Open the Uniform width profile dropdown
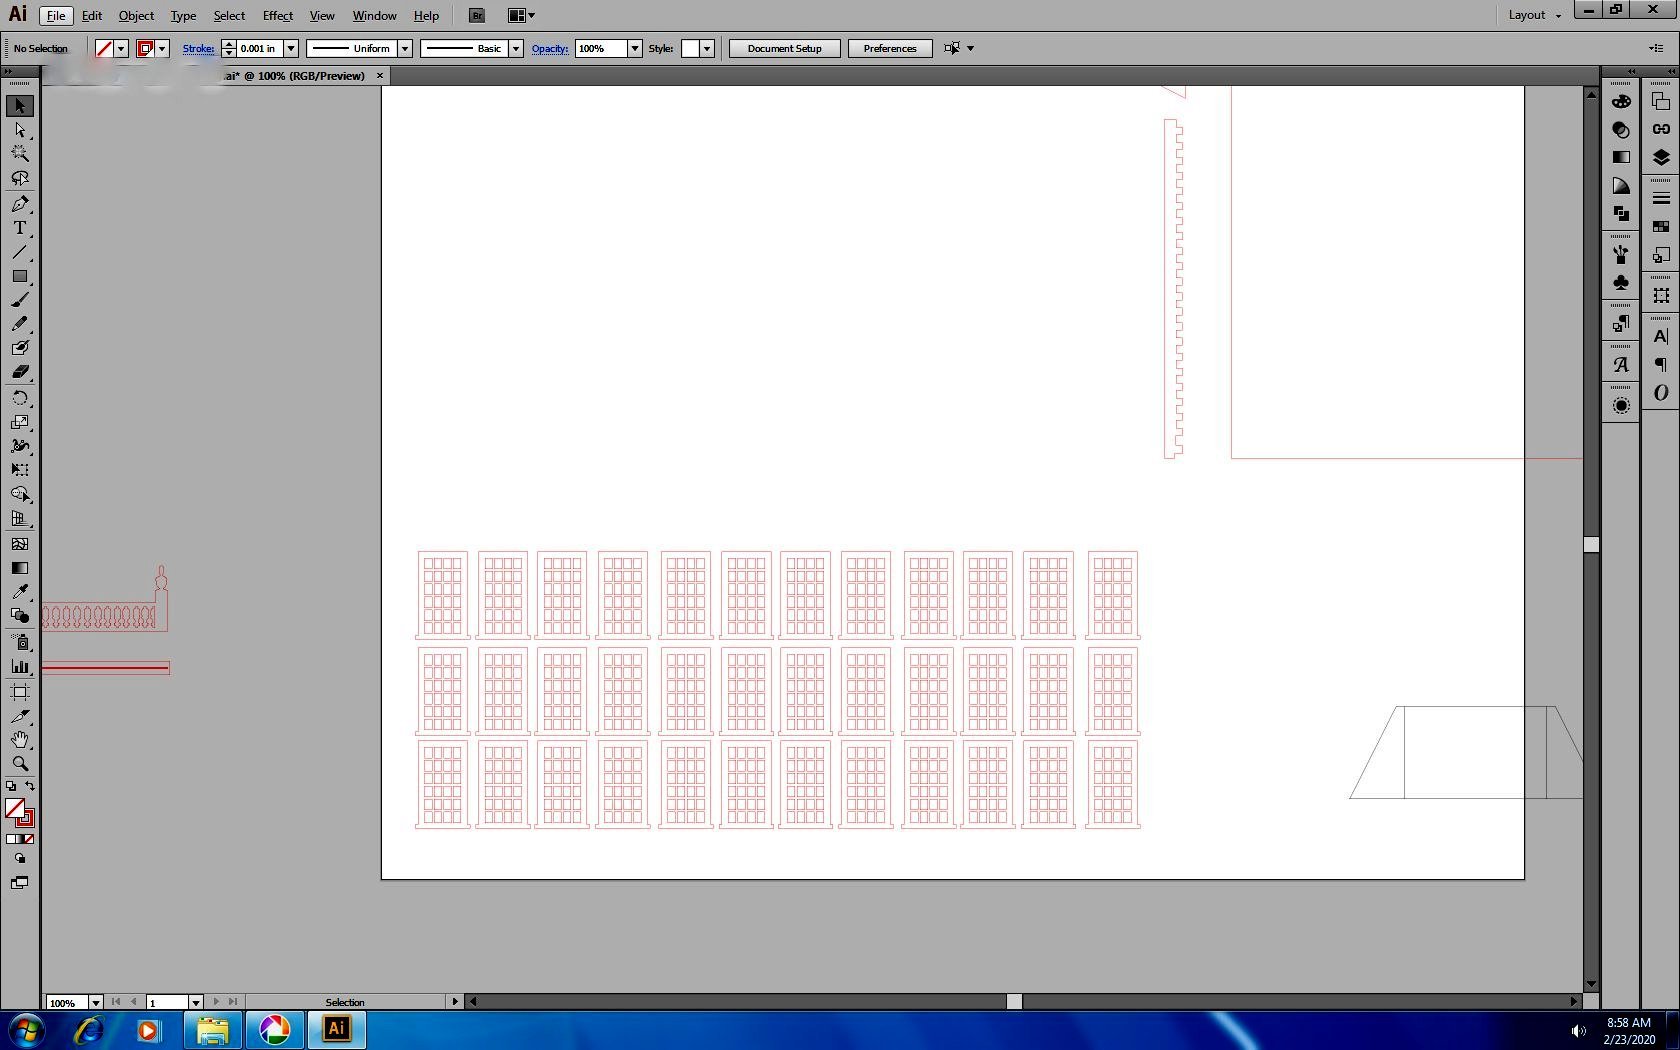 (x=405, y=48)
